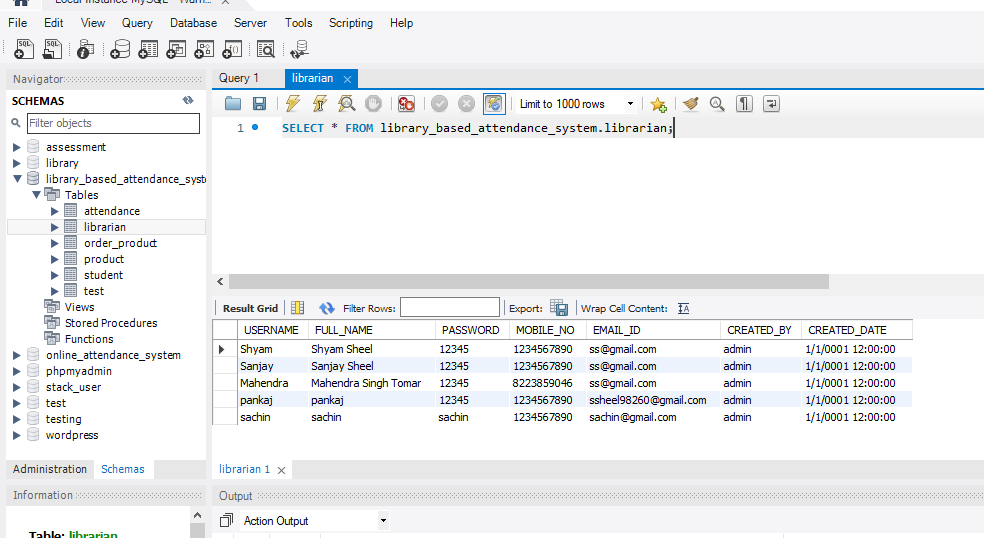Select the librarian table
The image size is (984, 538).
tap(105, 227)
